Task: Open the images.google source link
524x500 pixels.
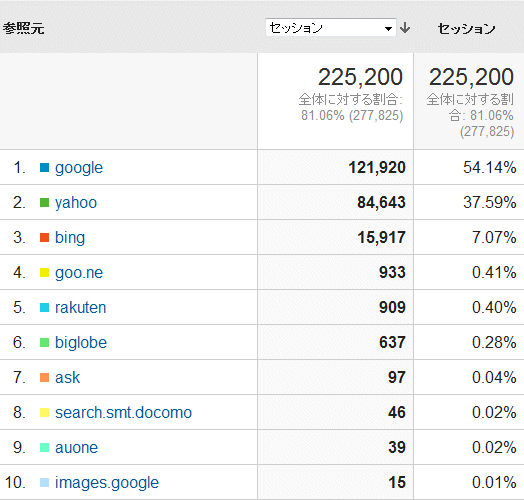Action: (107, 483)
